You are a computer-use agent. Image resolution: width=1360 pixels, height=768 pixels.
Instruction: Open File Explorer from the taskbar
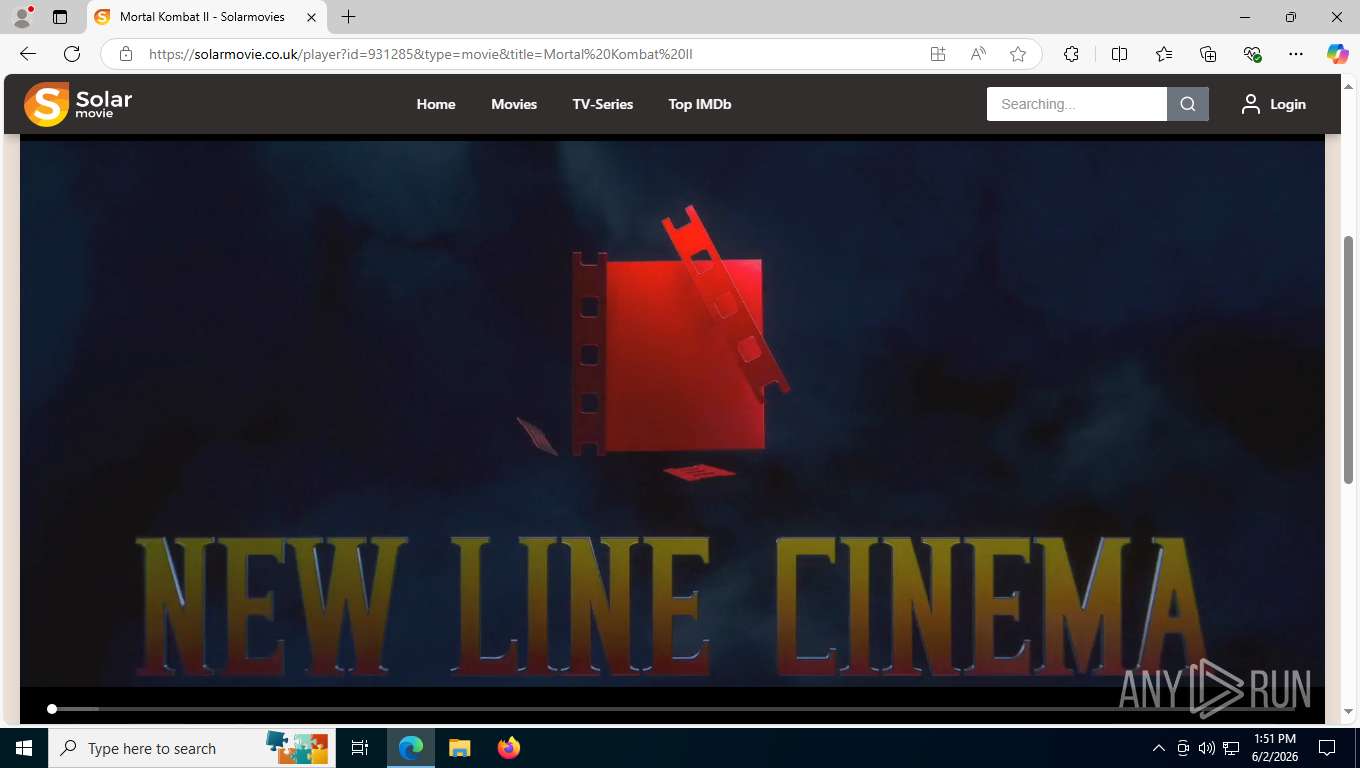(459, 748)
